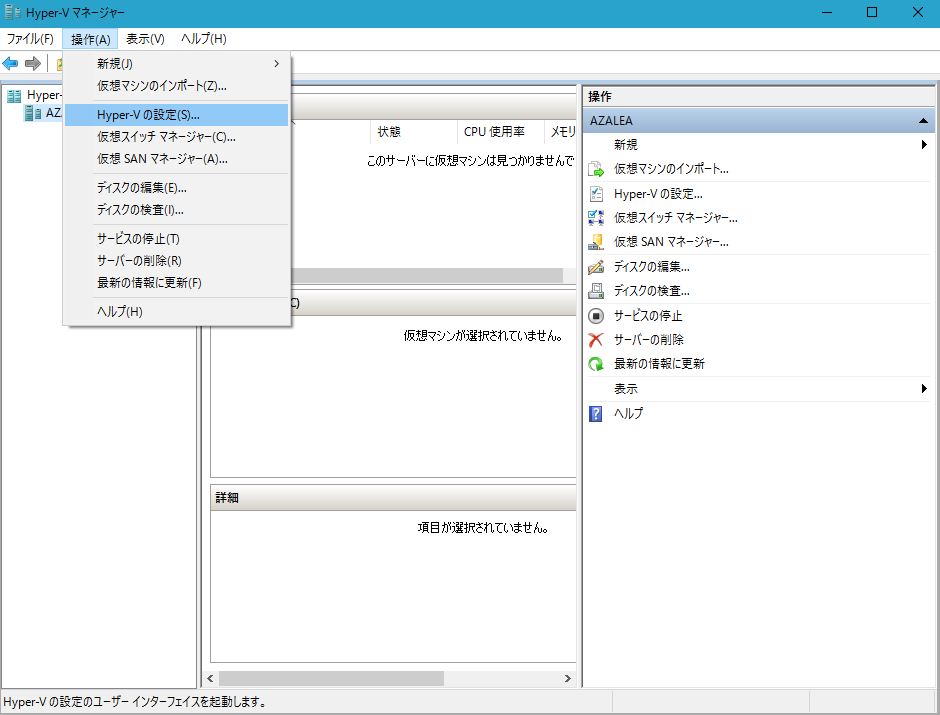
Task: Choose Hyper-V の設定(S)... menu entry
Action: click(176, 114)
